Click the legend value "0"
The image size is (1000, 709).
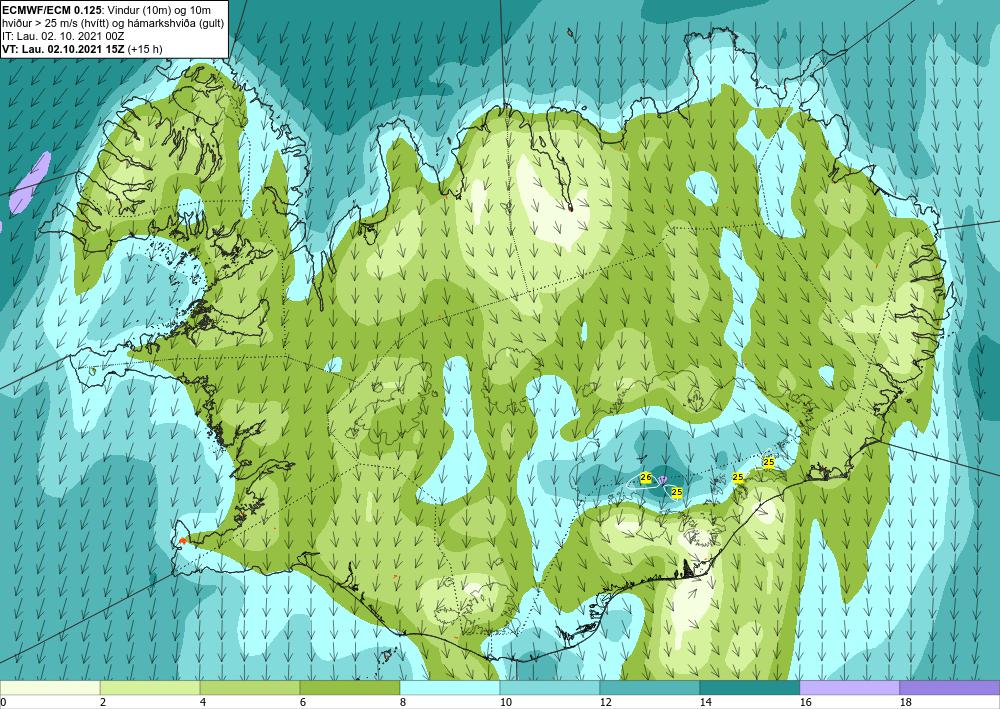click(x=3, y=702)
